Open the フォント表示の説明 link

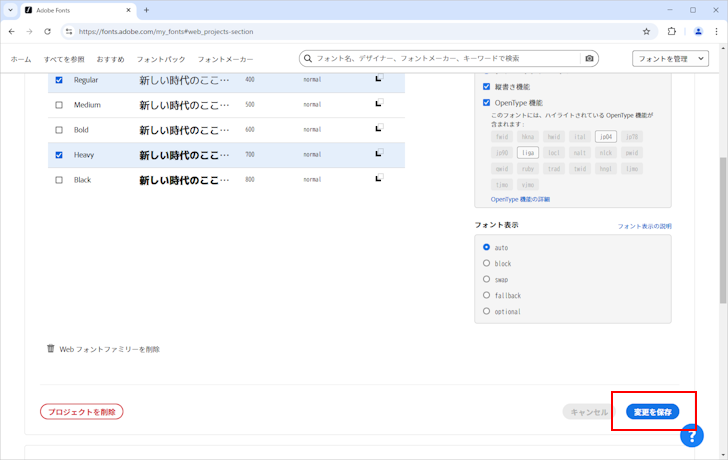click(x=644, y=226)
